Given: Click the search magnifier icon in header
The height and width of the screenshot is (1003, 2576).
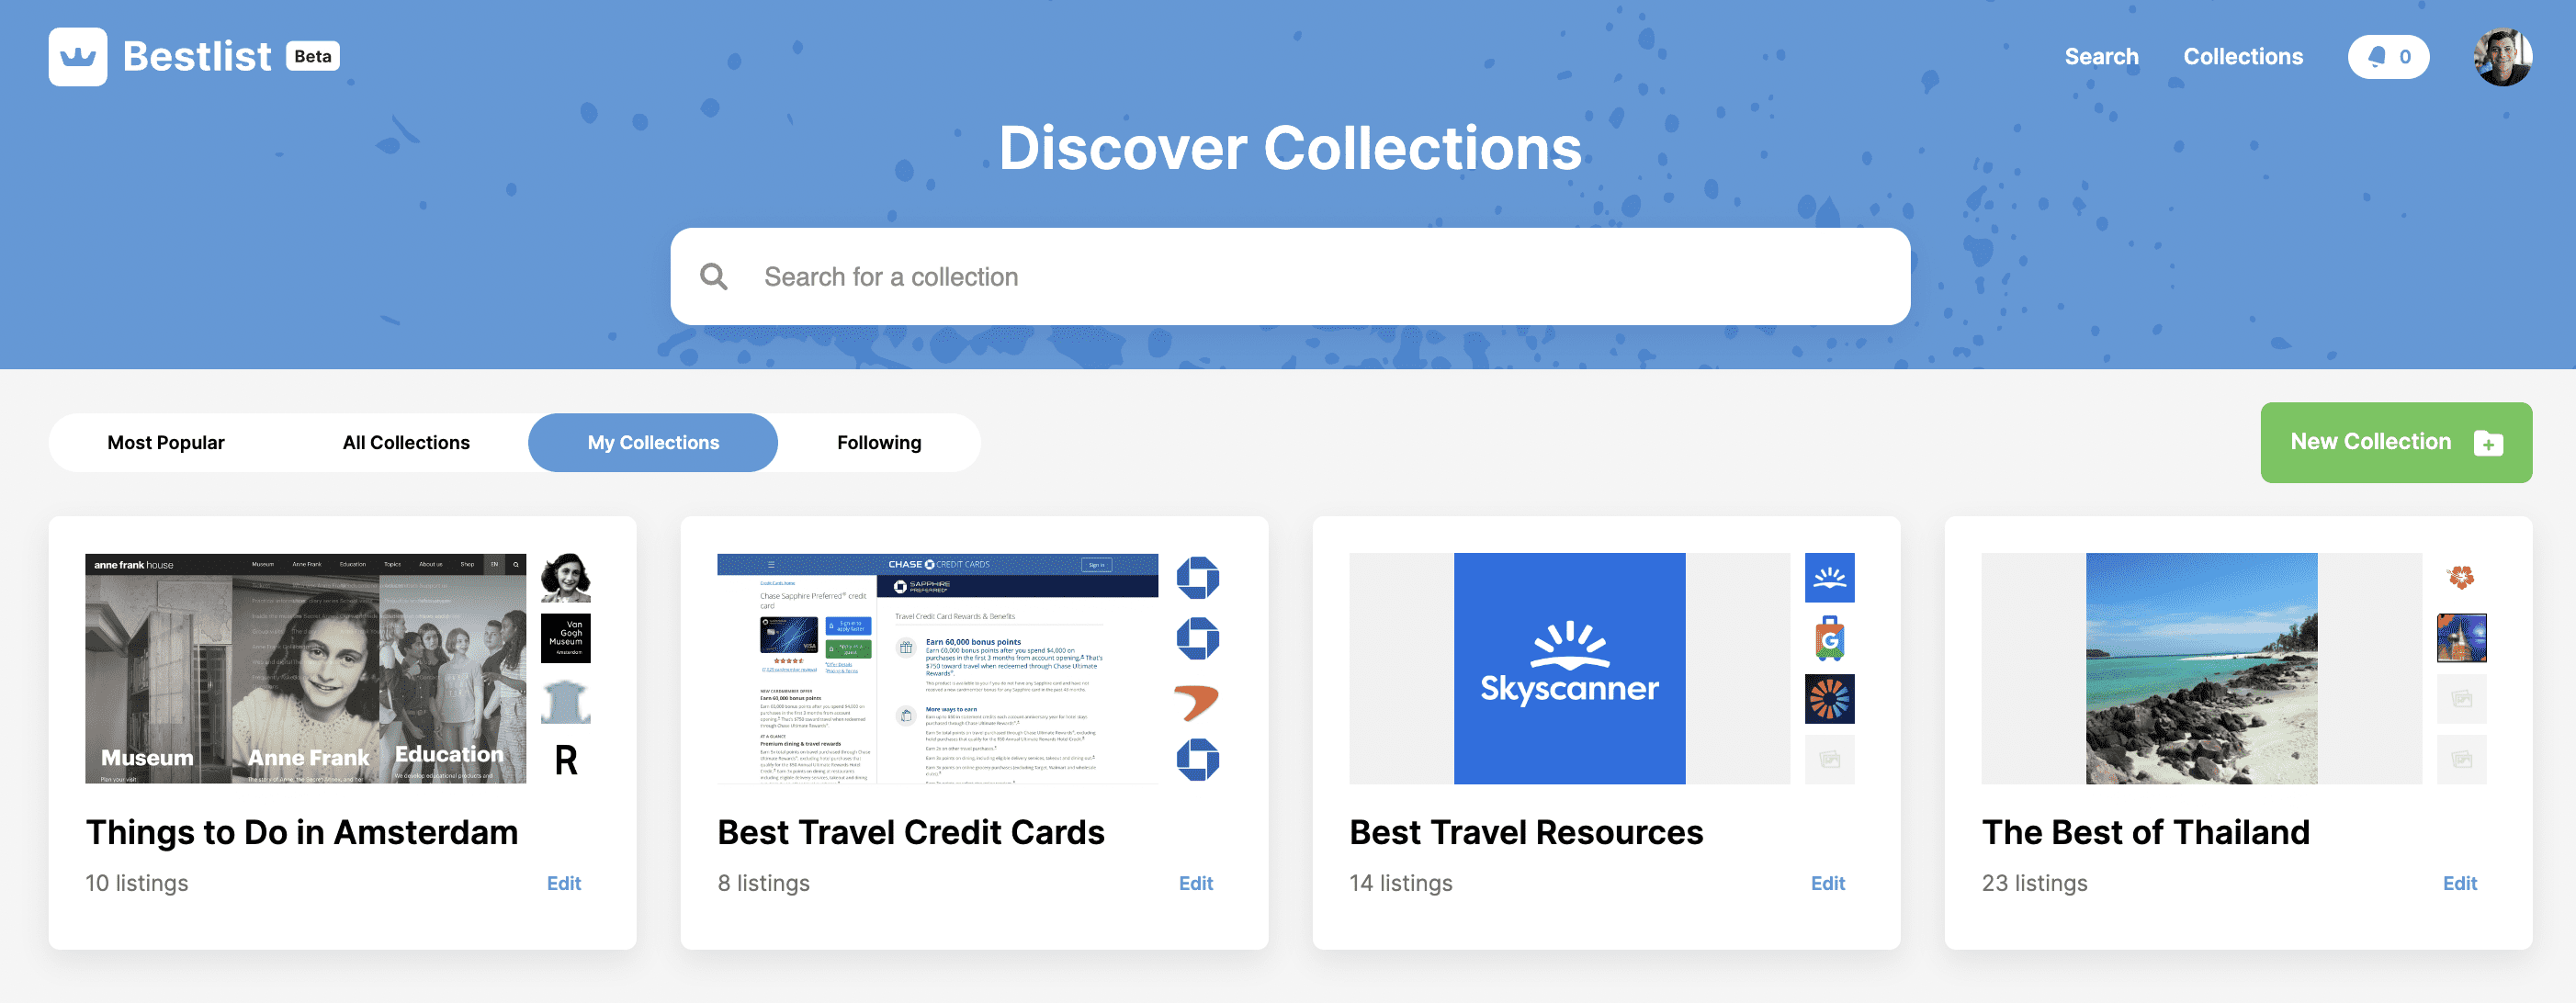Looking at the screenshot, I should [715, 276].
